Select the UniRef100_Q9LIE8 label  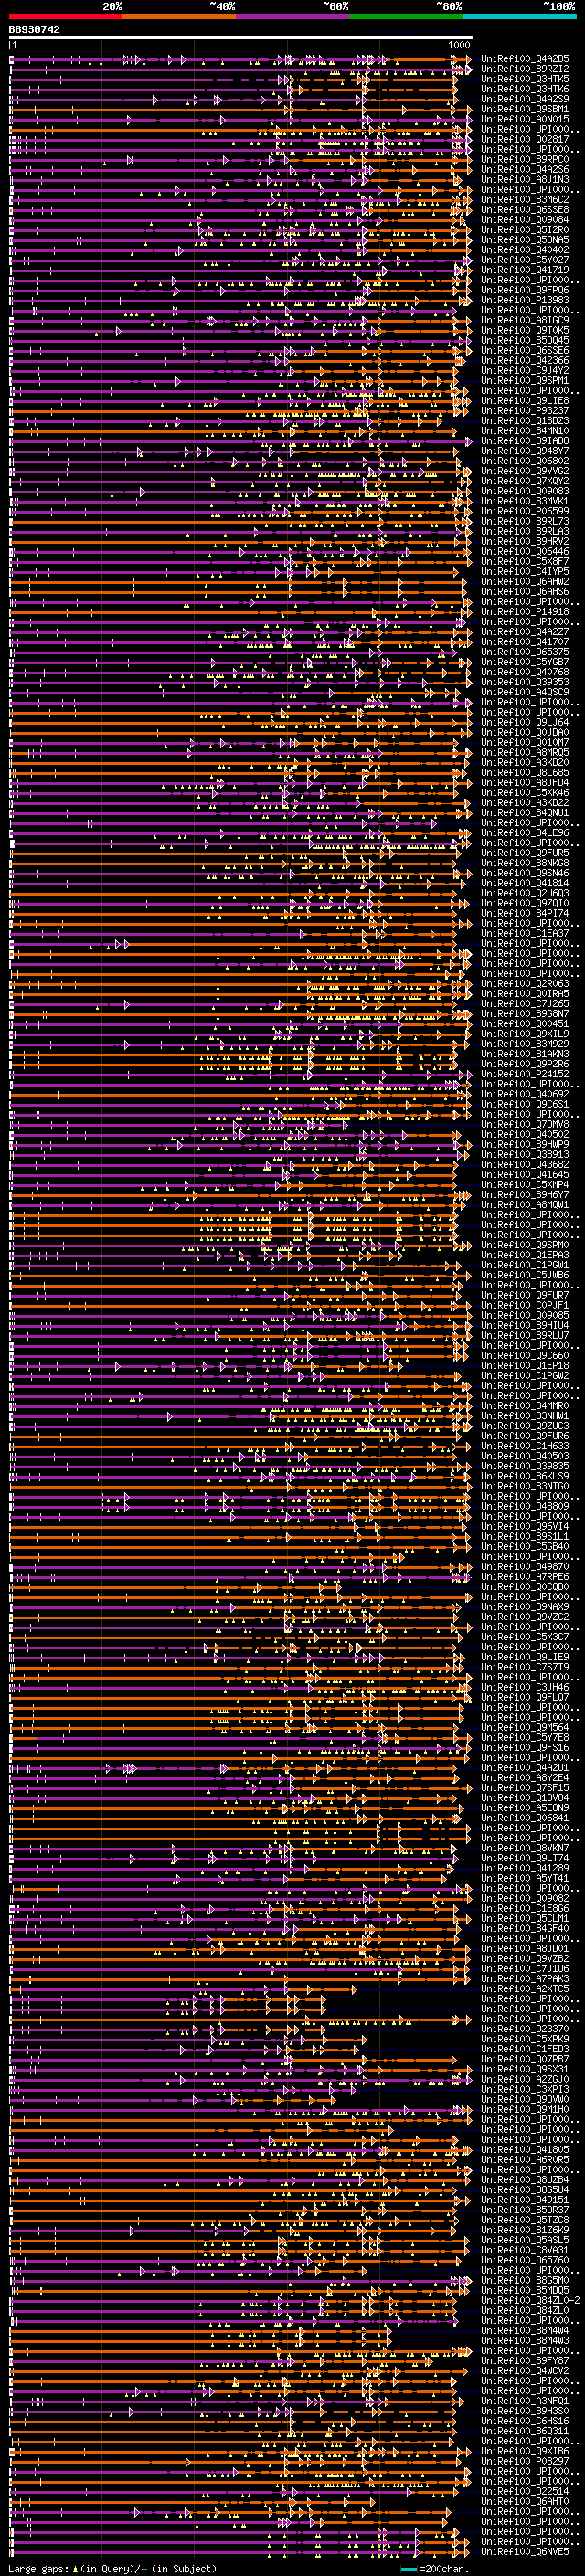525,401
